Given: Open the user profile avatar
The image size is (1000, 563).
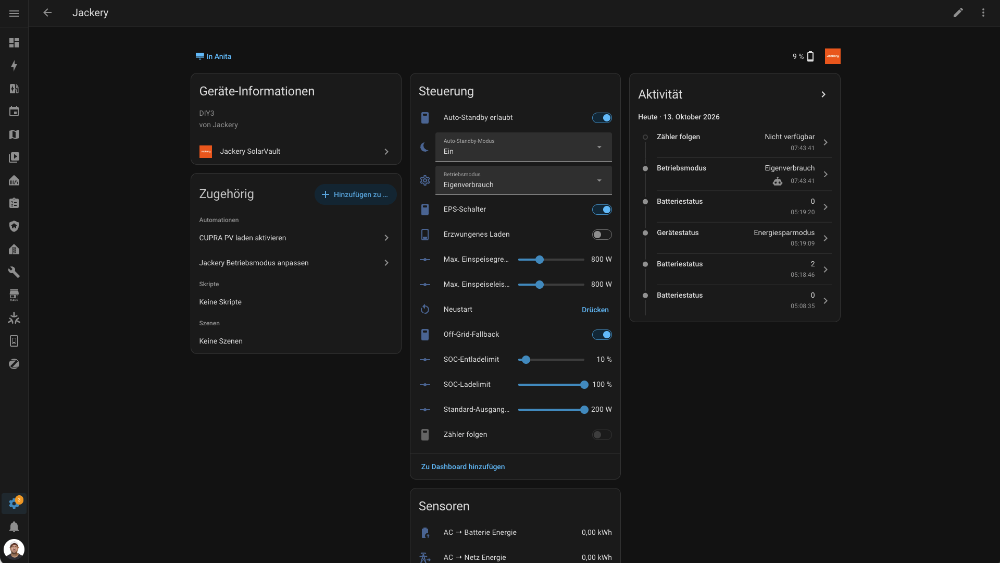Looking at the screenshot, I should pos(14,549).
